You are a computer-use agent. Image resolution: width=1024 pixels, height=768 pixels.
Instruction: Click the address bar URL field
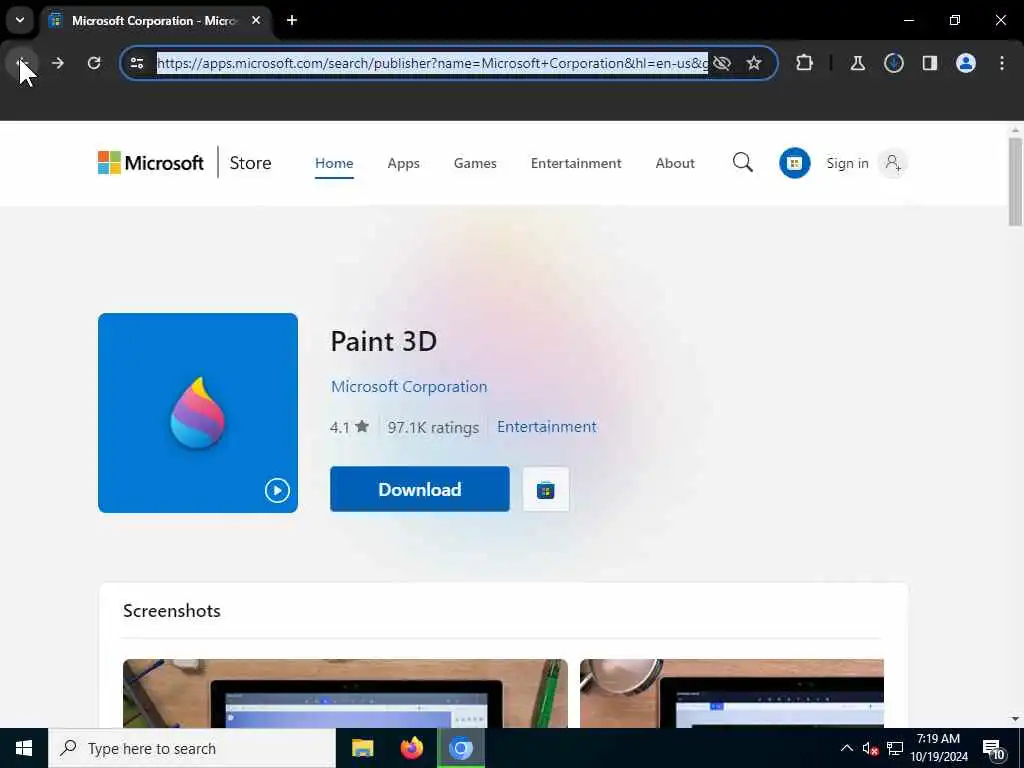[432, 63]
